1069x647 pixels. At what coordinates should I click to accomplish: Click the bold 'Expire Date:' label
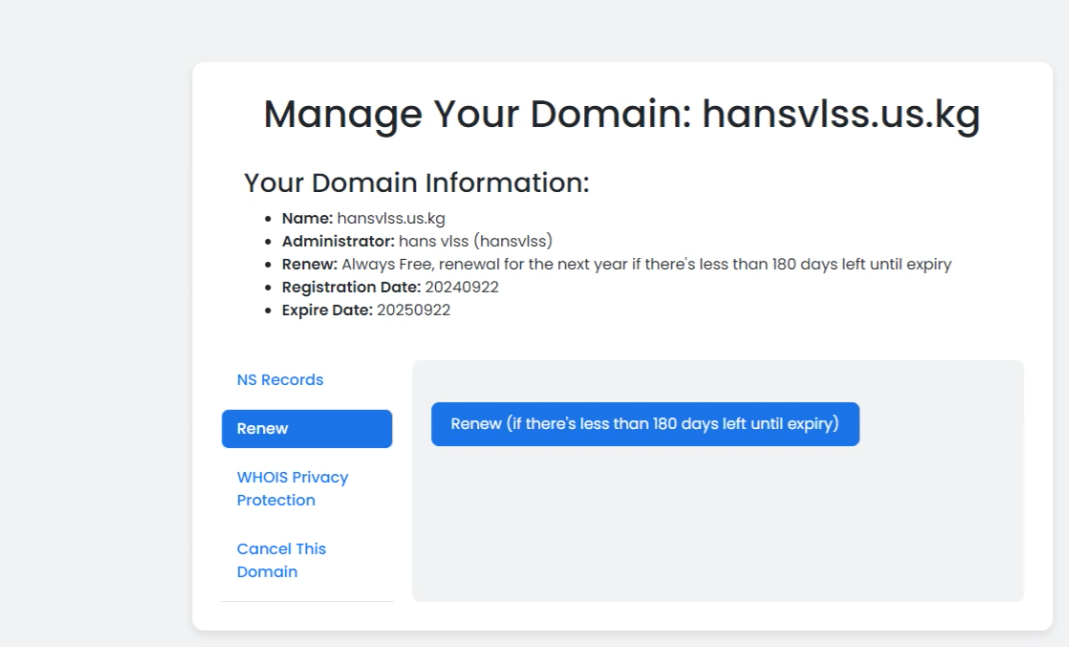coord(327,310)
